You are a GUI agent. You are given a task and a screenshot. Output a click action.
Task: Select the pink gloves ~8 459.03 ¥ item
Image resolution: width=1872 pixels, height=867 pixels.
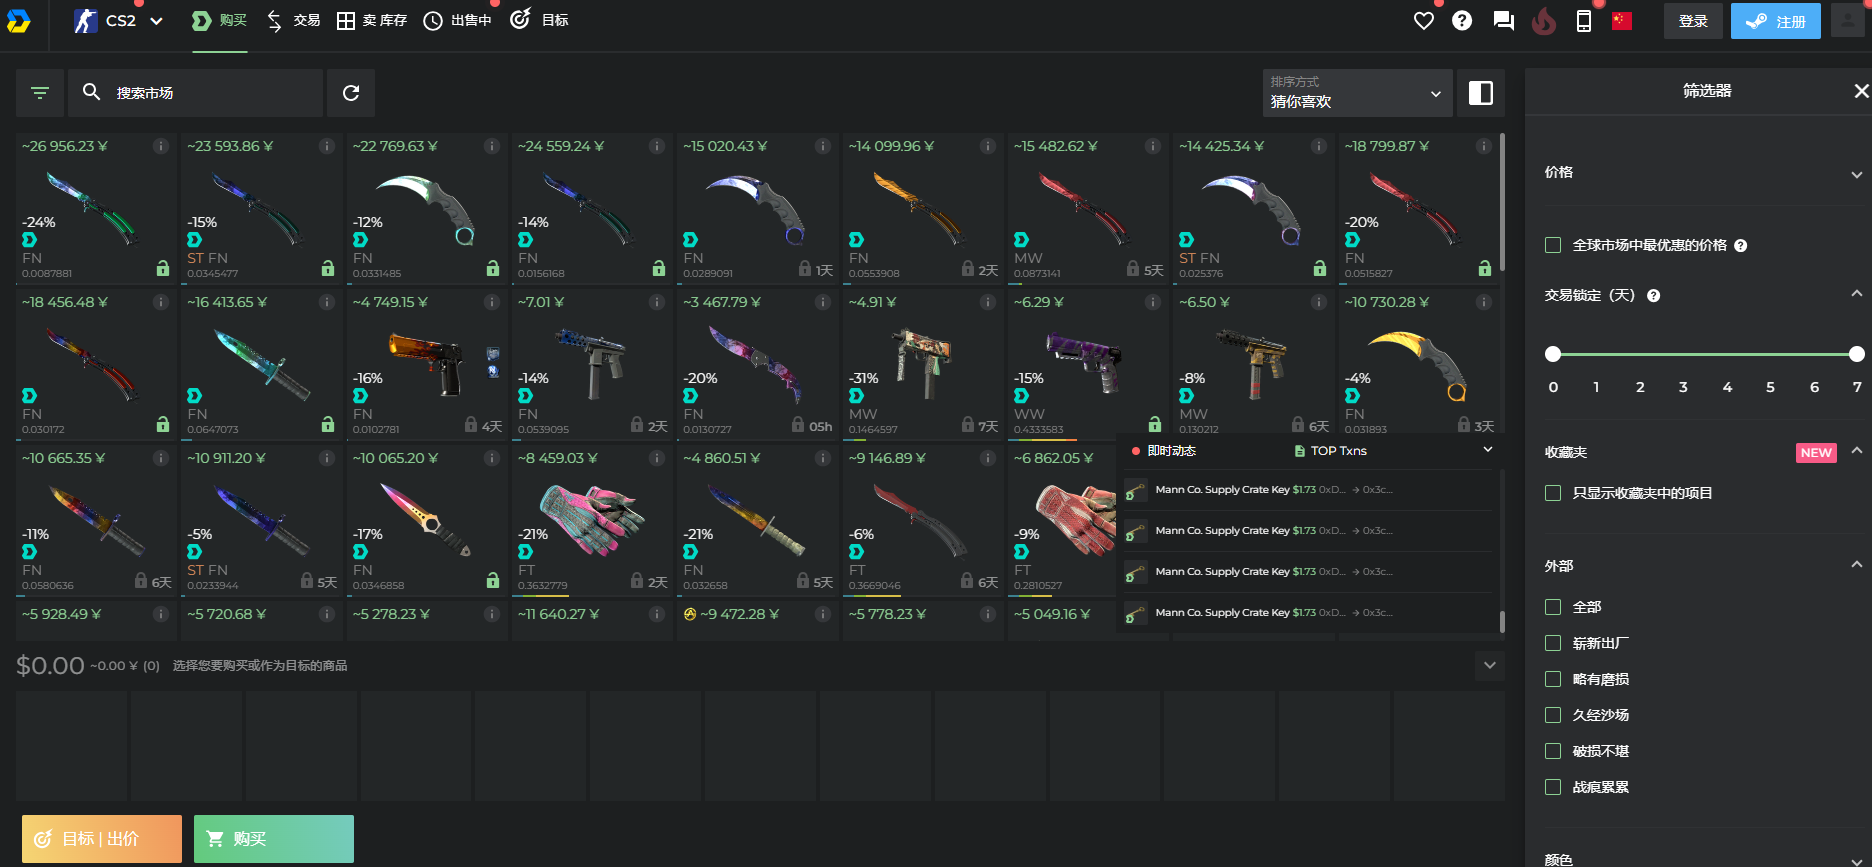click(x=592, y=520)
